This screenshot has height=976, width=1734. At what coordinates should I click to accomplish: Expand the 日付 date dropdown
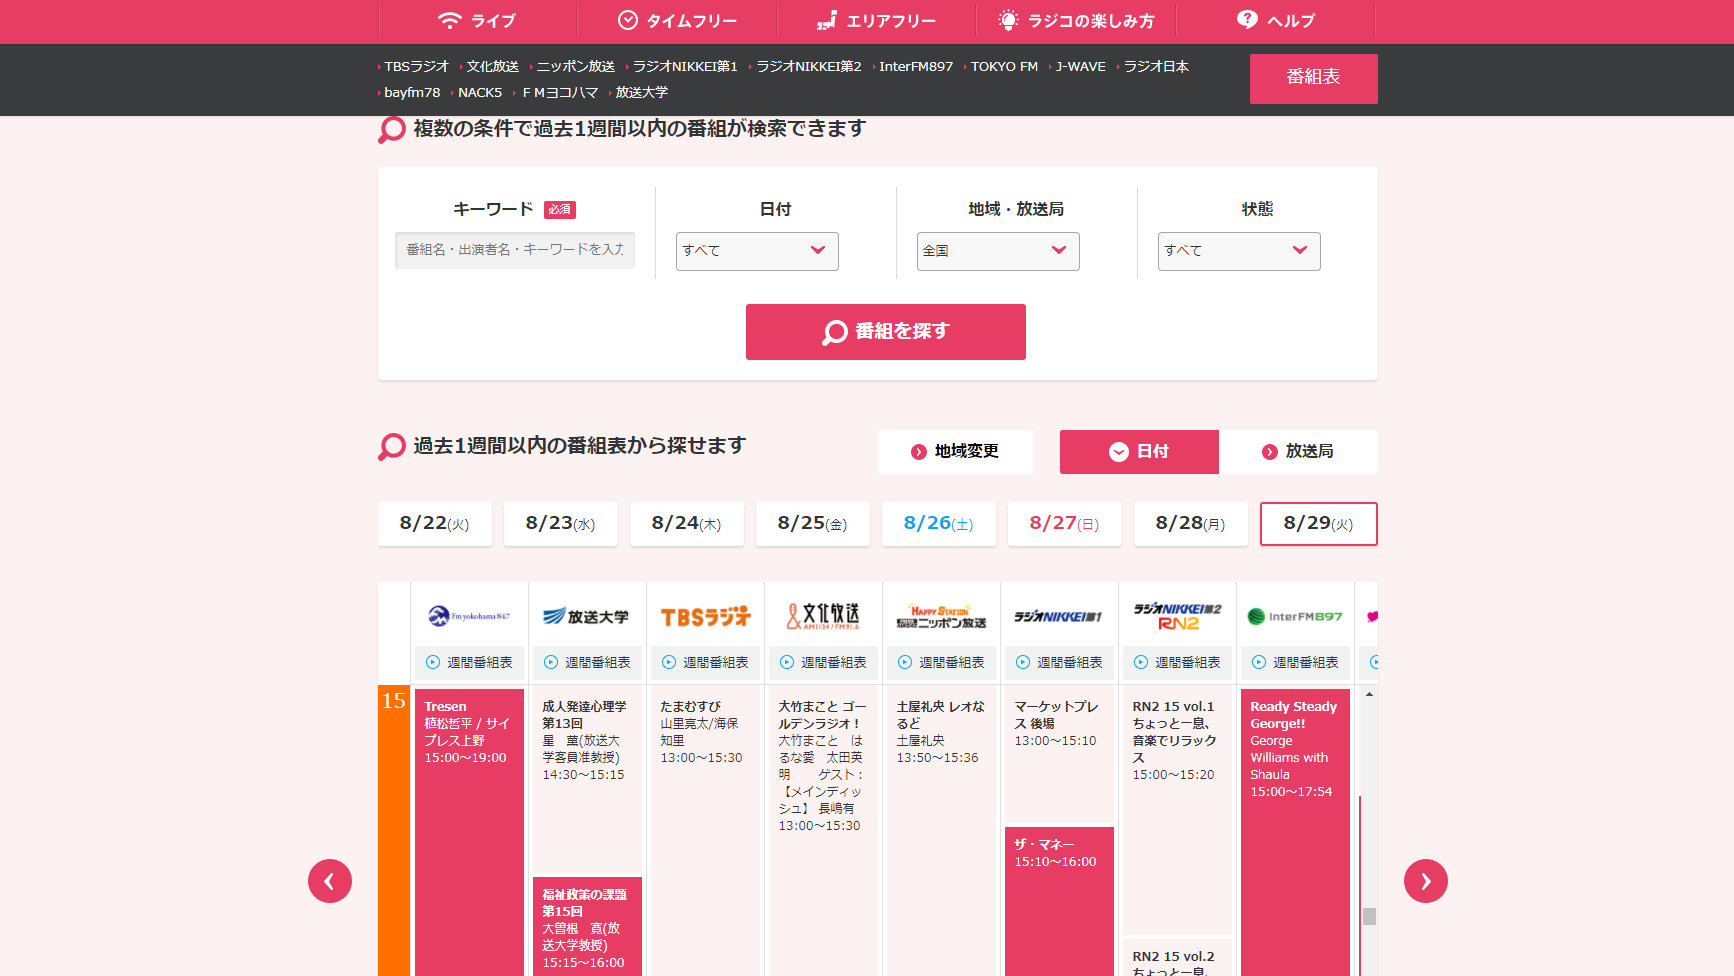point(757,251)
